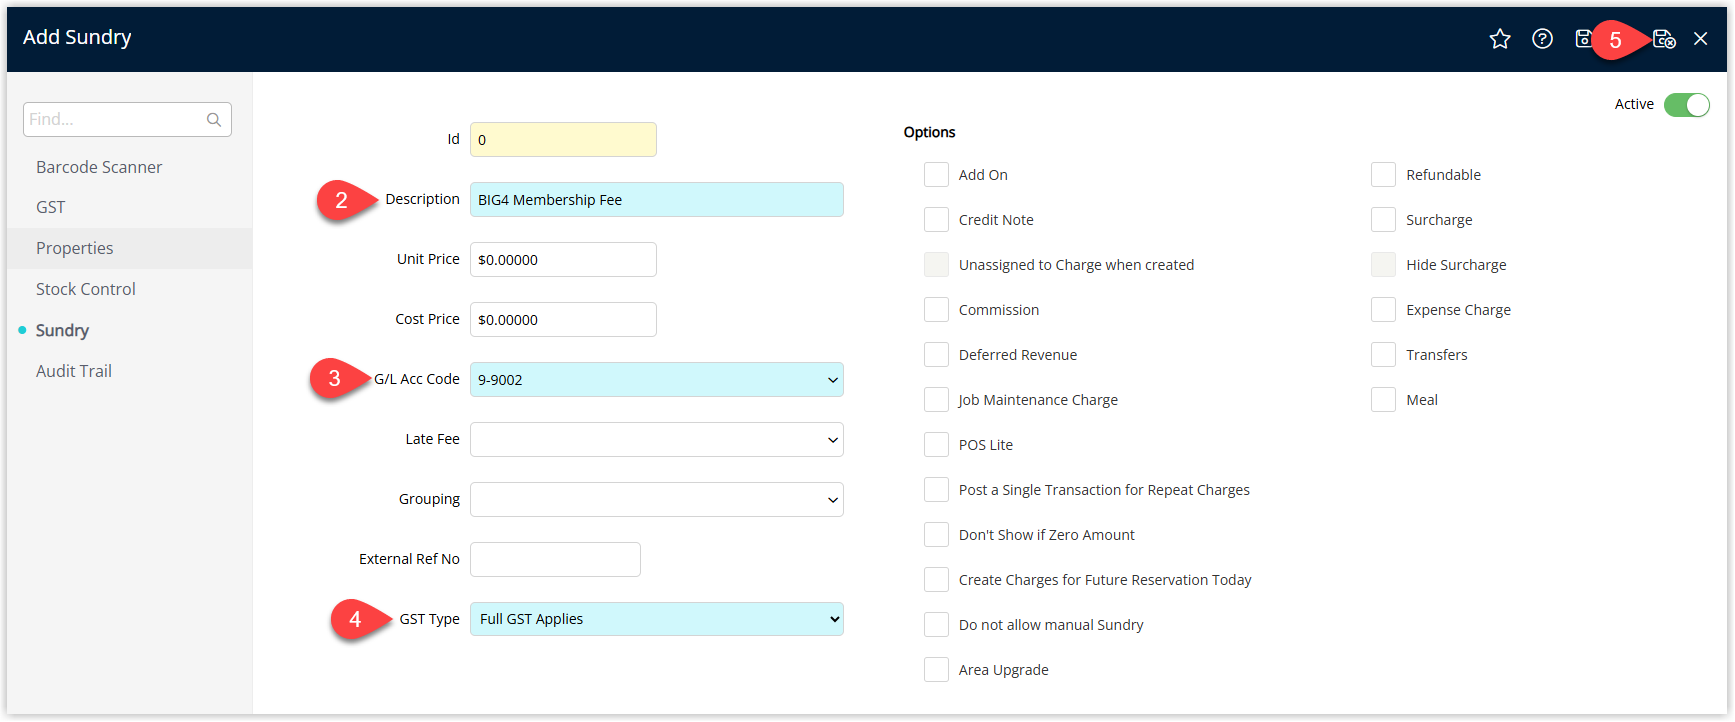1735x722 pixels.
Task: Expand the Late Fee dropdown
Action: pos(656,440)
